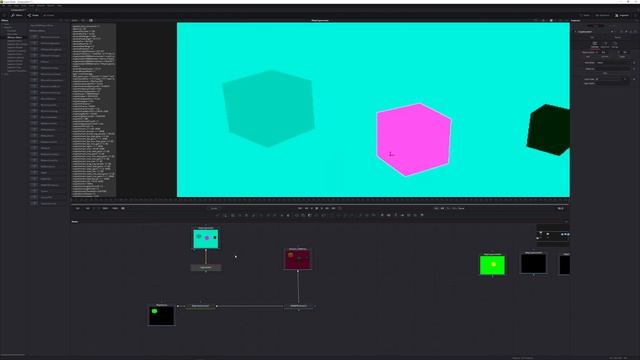Start forward playback in the transport controls
The image size is (640, 360).
click(x=322, y=208)
